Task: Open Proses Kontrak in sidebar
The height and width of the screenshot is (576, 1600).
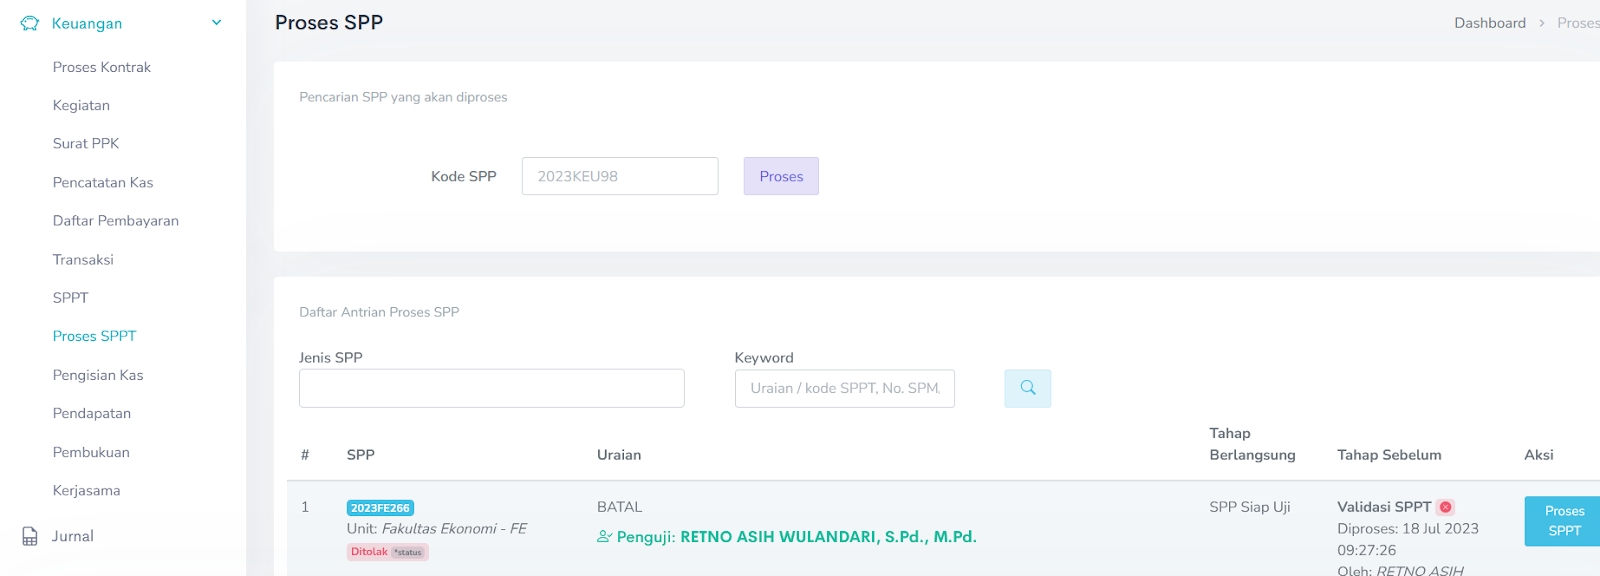Action: (x=102, y=67)
